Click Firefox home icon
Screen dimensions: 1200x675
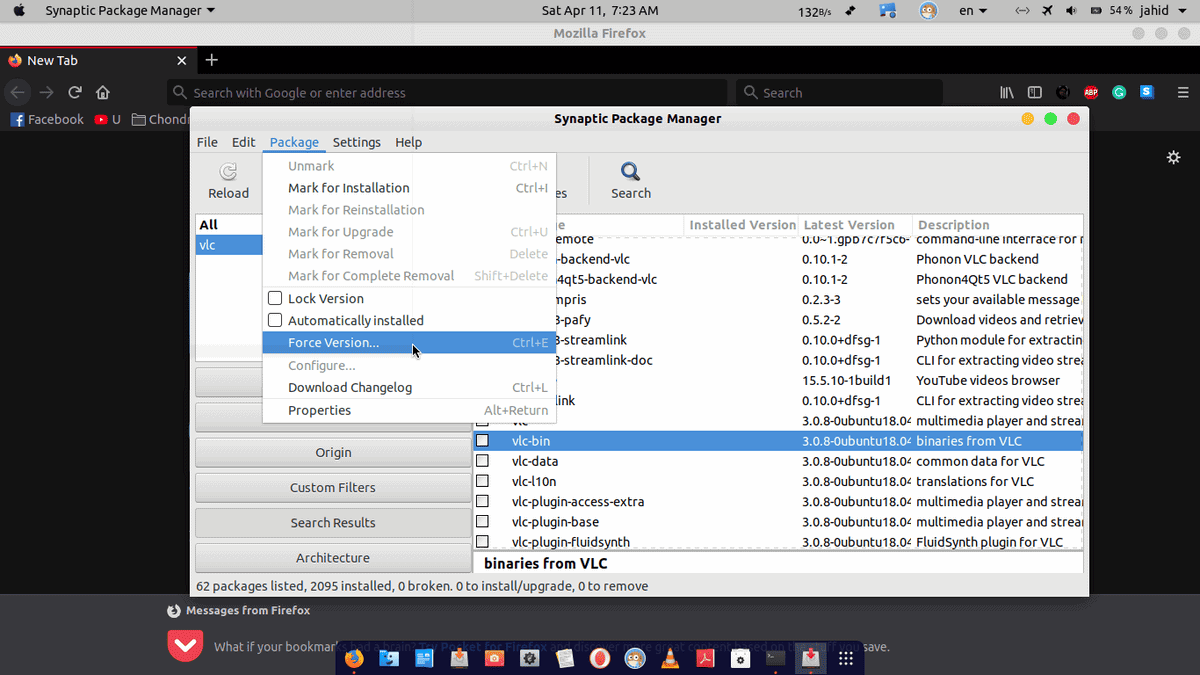(x=102, y=92)
